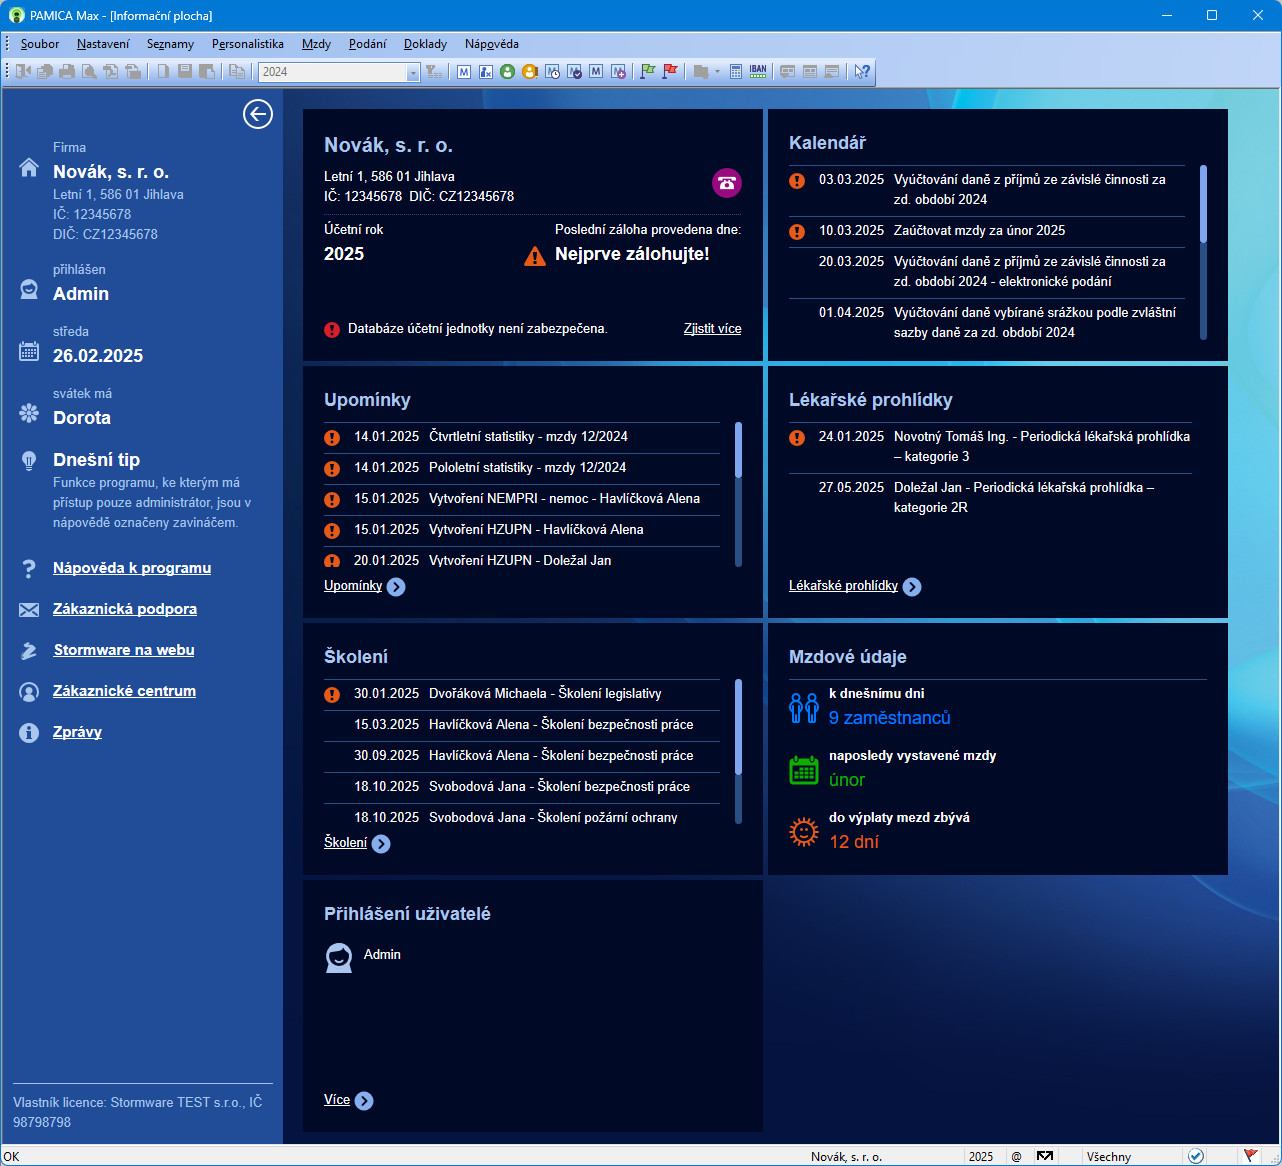Click the calendar icon beside the date
The height and width of the screenshot is (1166, 1282).
coord(29,351)
